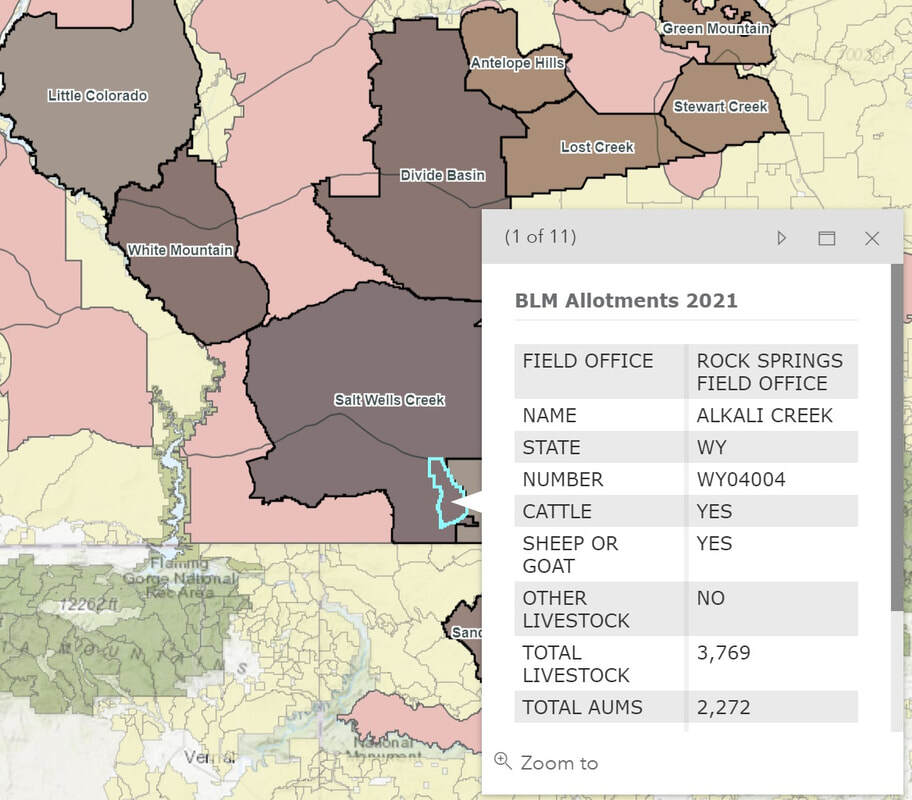The width and height of the screenshot is (912, 800).
Task: Click the ALKALI CREEK name value
Action: (x=764, y=415)
